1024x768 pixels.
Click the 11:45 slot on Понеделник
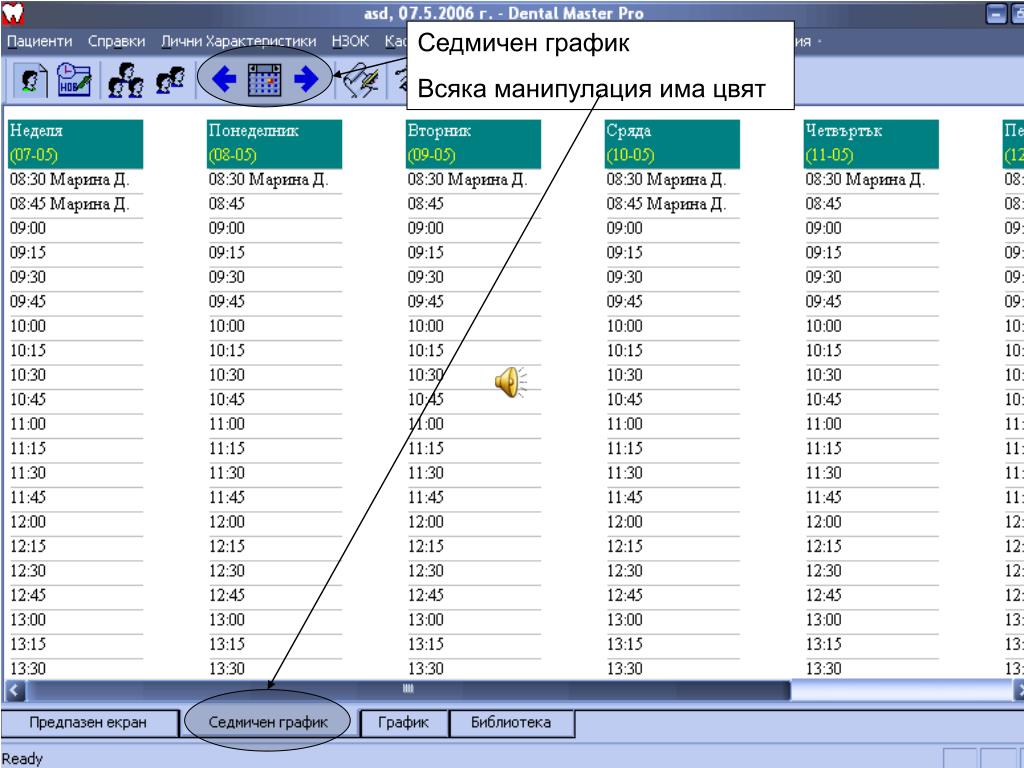[x=274, y=498]
